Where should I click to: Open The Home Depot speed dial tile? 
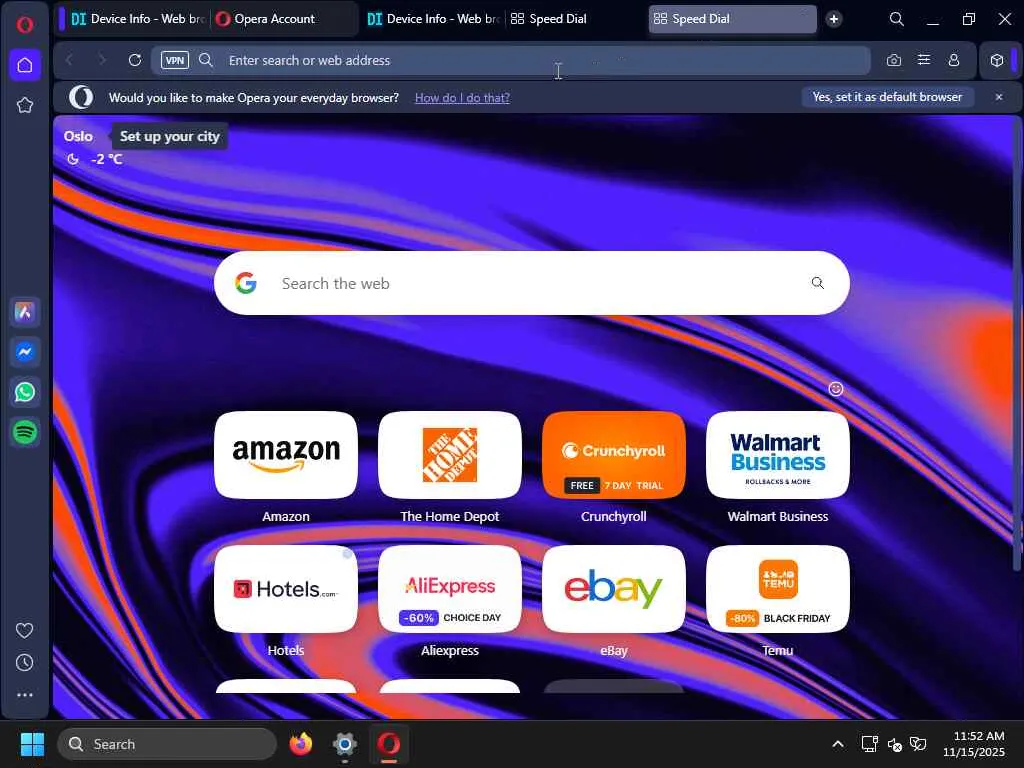click(450, 455)
